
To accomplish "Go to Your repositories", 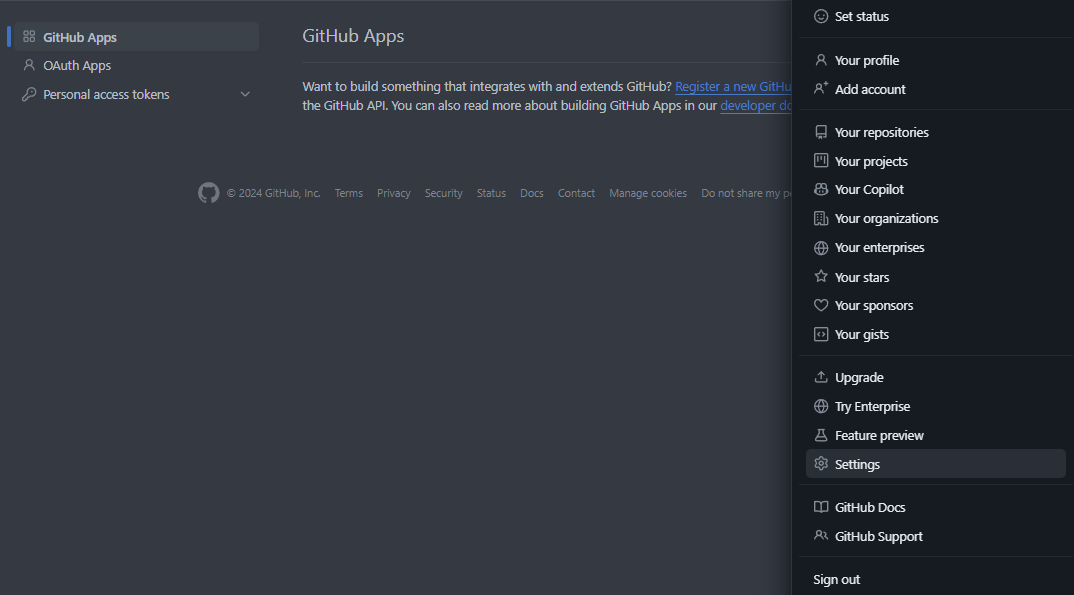I will pos(936,132).
